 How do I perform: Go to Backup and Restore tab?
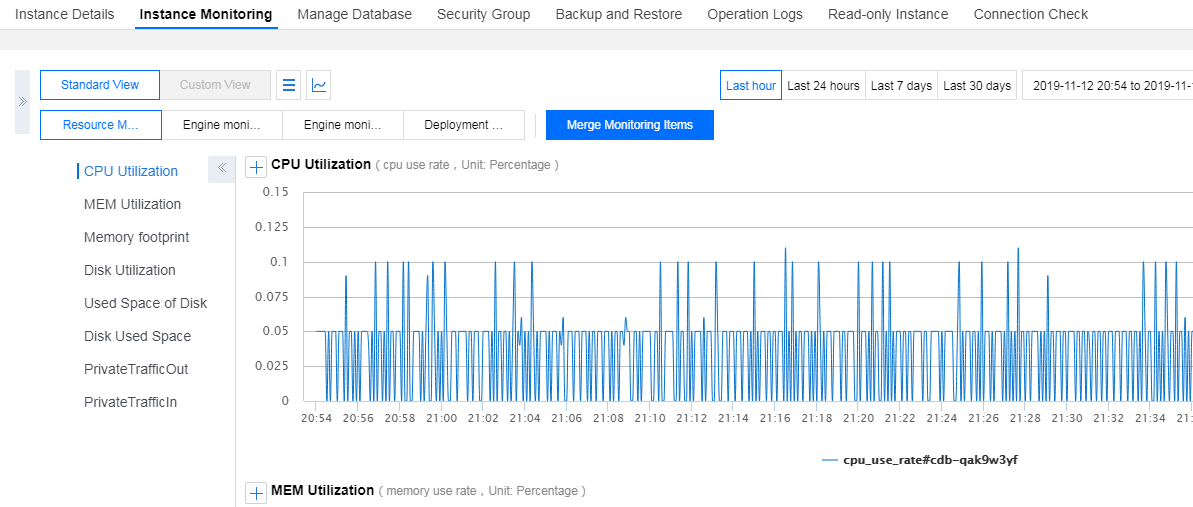click(618, 15)
